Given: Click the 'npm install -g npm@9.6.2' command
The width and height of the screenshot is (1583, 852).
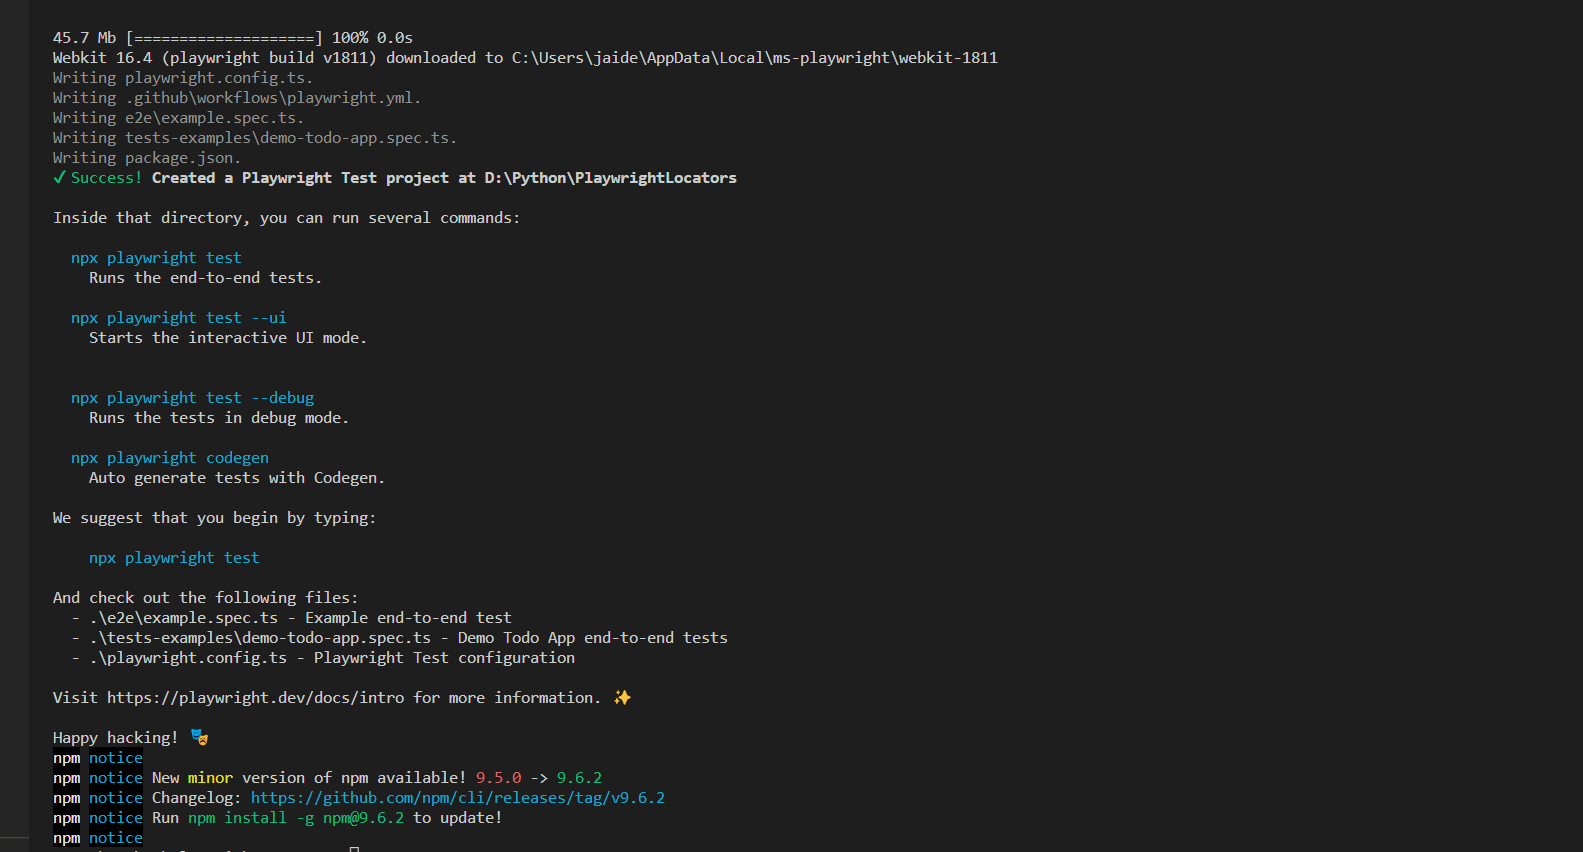Looking at the screenshot, I should 296,818.
